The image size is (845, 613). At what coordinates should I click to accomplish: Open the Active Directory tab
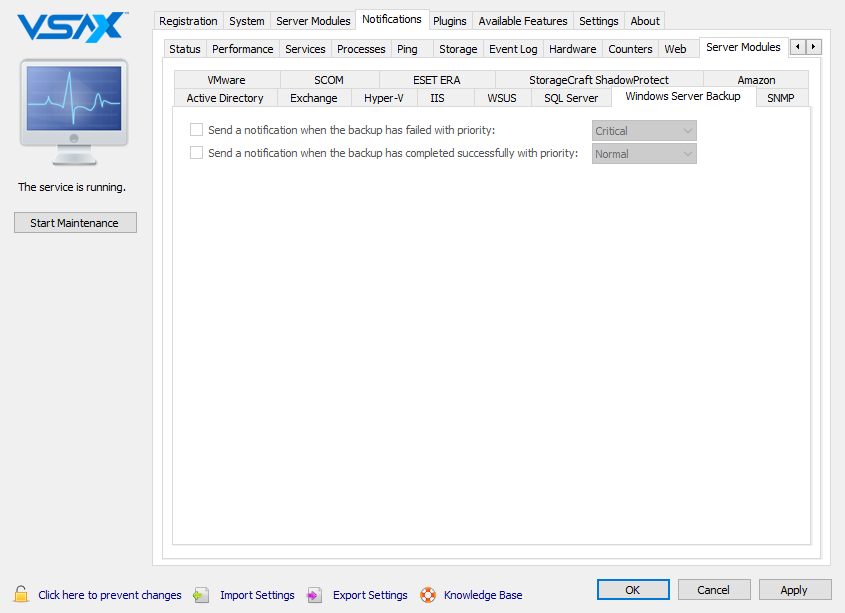[x=225, y=98]
